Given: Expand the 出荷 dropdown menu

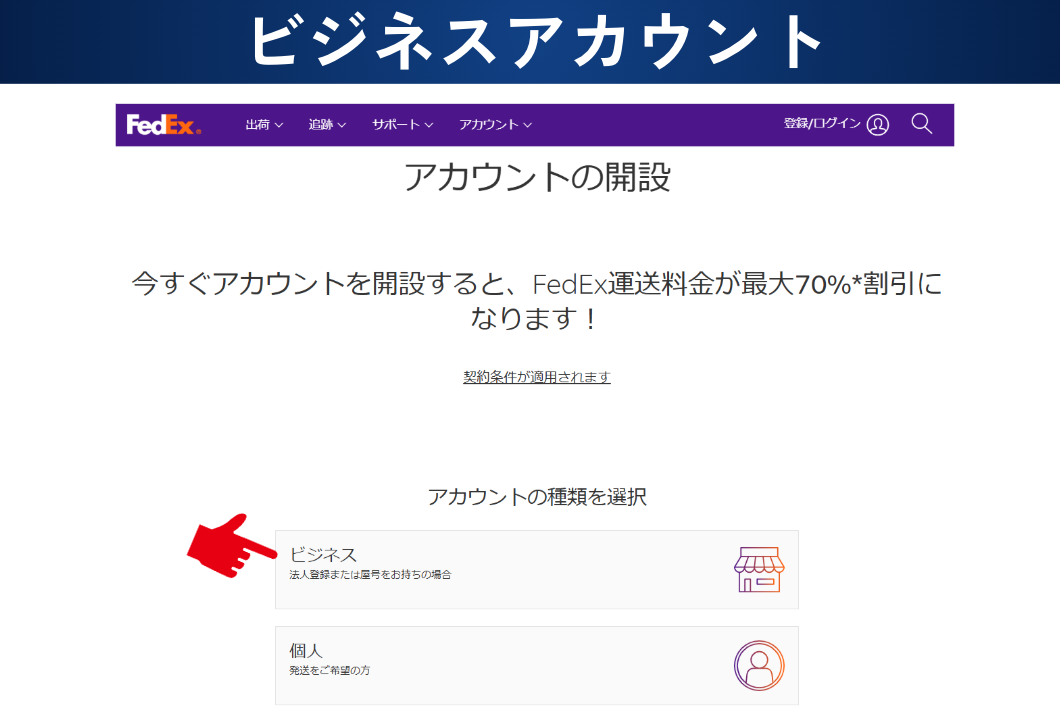Looking at the screenshot, I should tap(264, 124).
